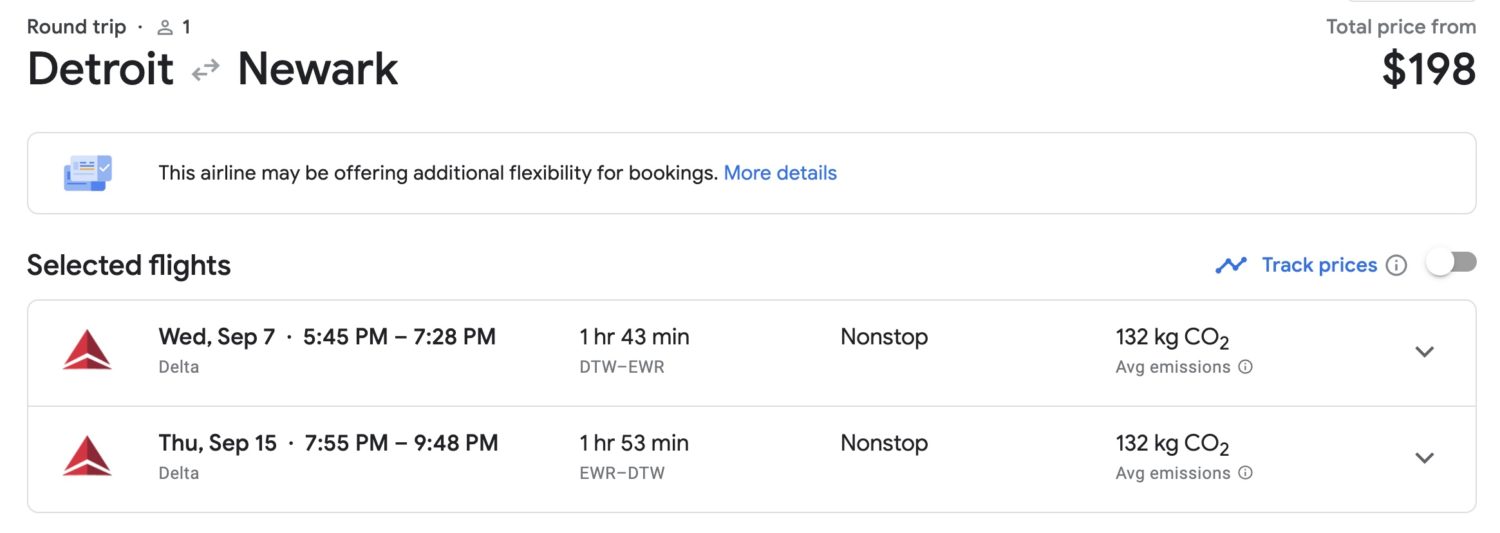Expand the Wed, Sep 7 flight details
This screenshot has height=533, width=1500.
click(x=1425, y=352)
